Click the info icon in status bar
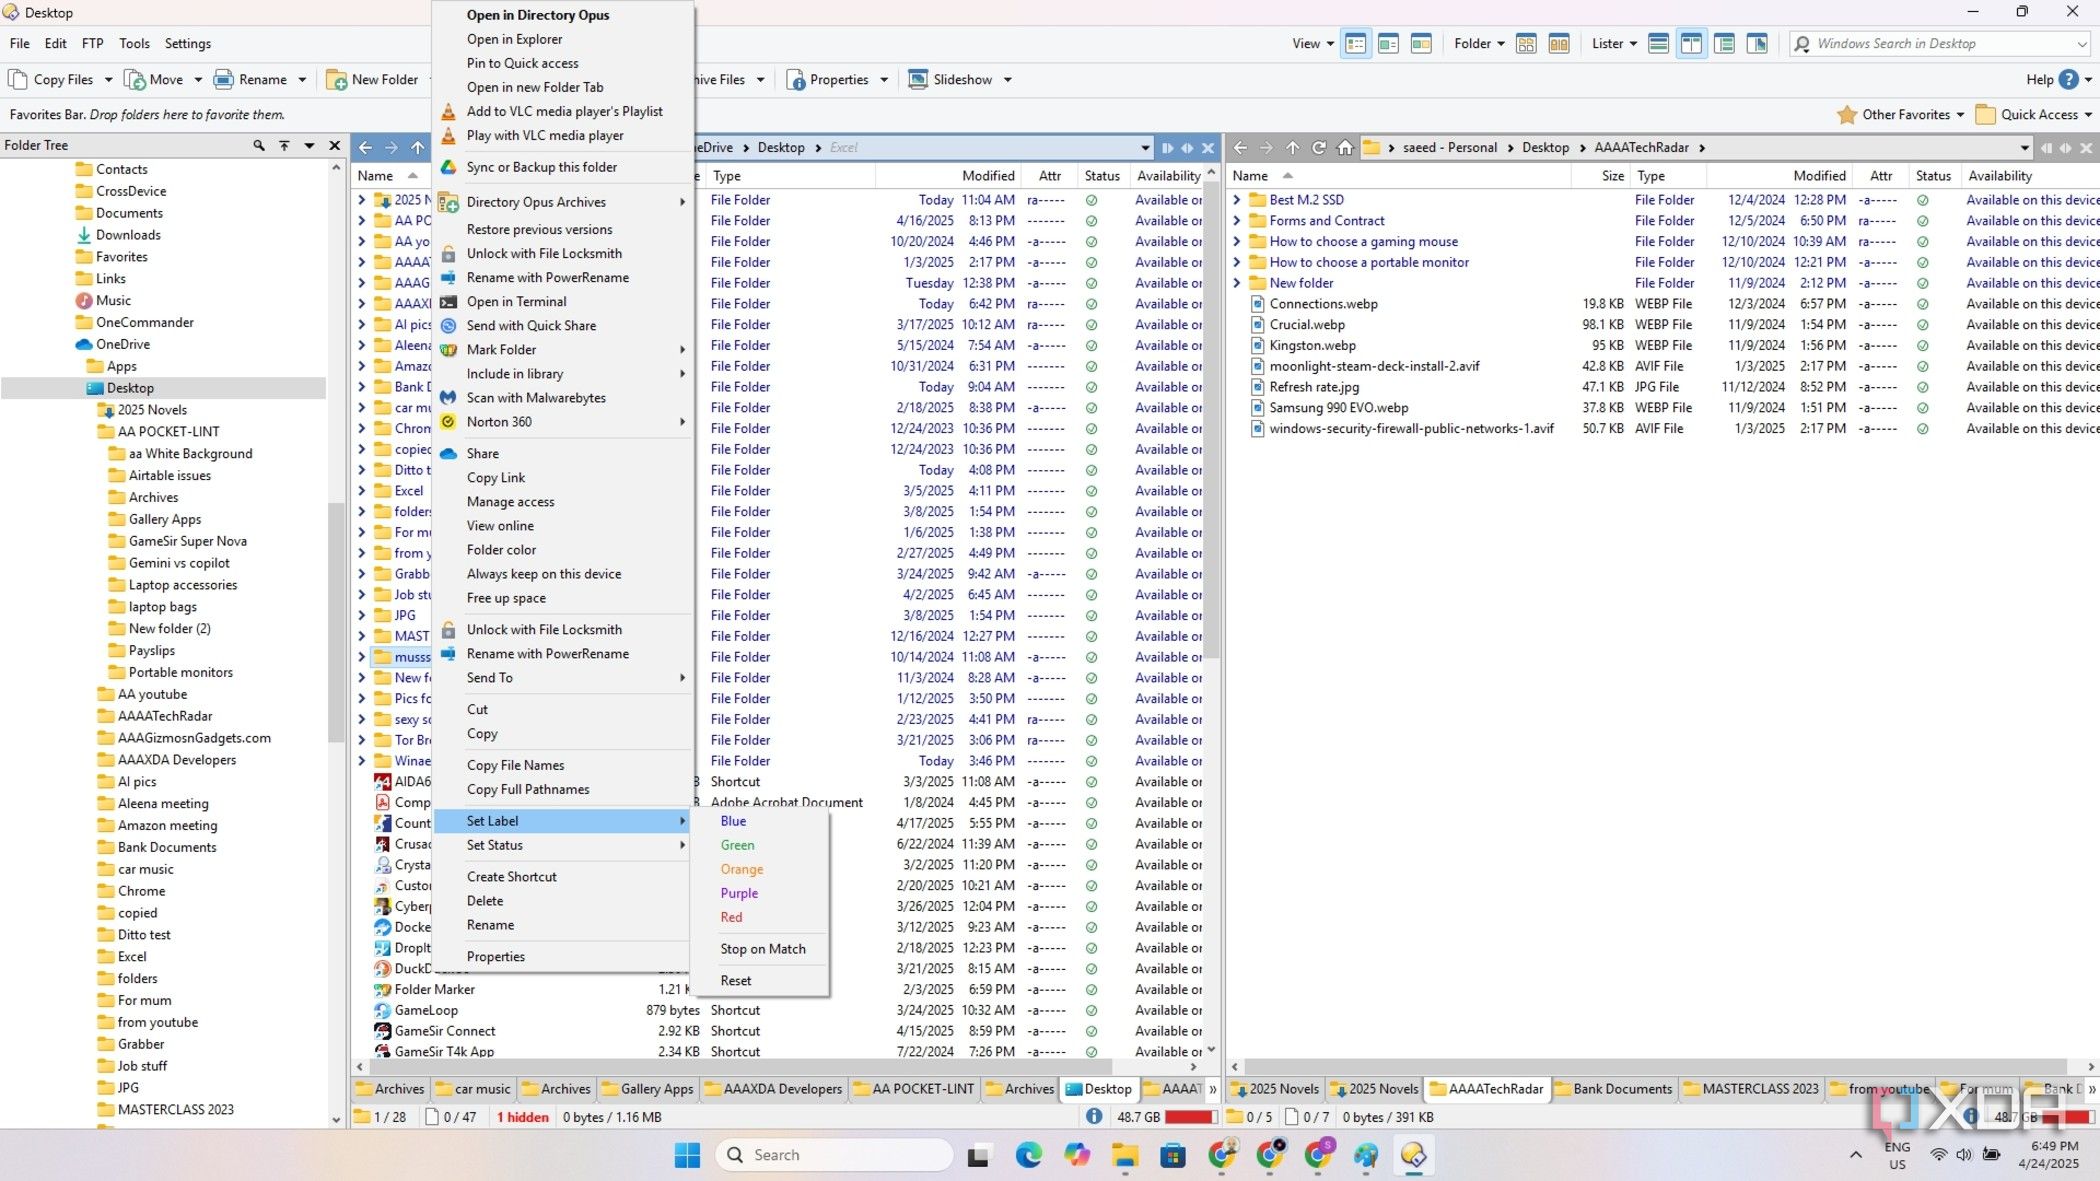 1094,1117
